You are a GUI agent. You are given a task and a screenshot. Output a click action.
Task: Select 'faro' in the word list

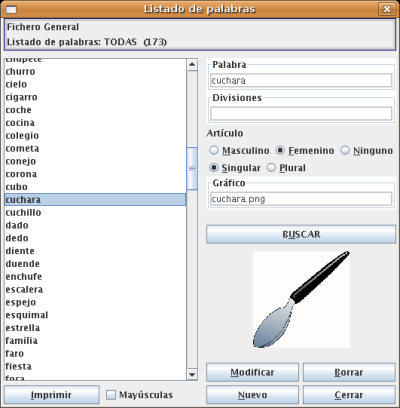pyautogui.click(x=95, y=353)
